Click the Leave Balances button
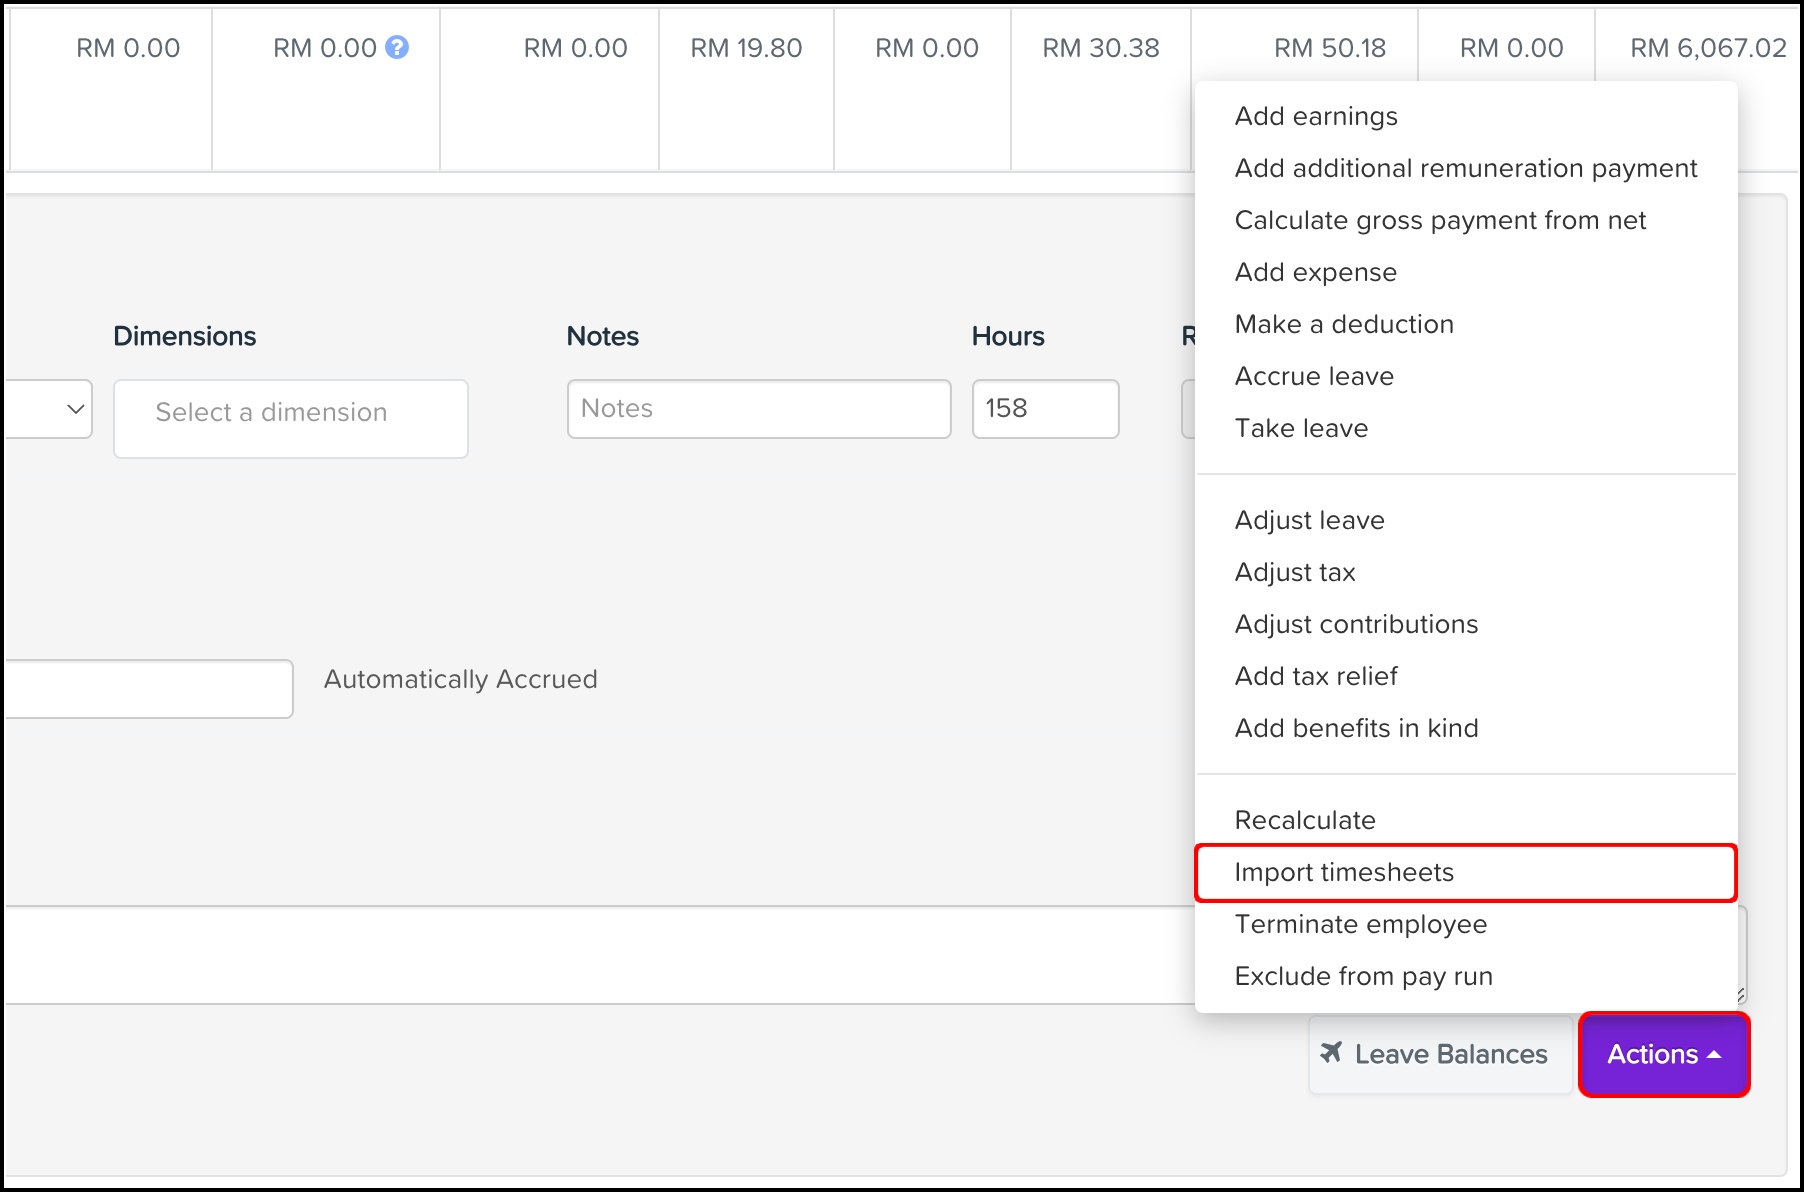The width and height of the screenshot is (1804, 1192). point(1436,1054)
